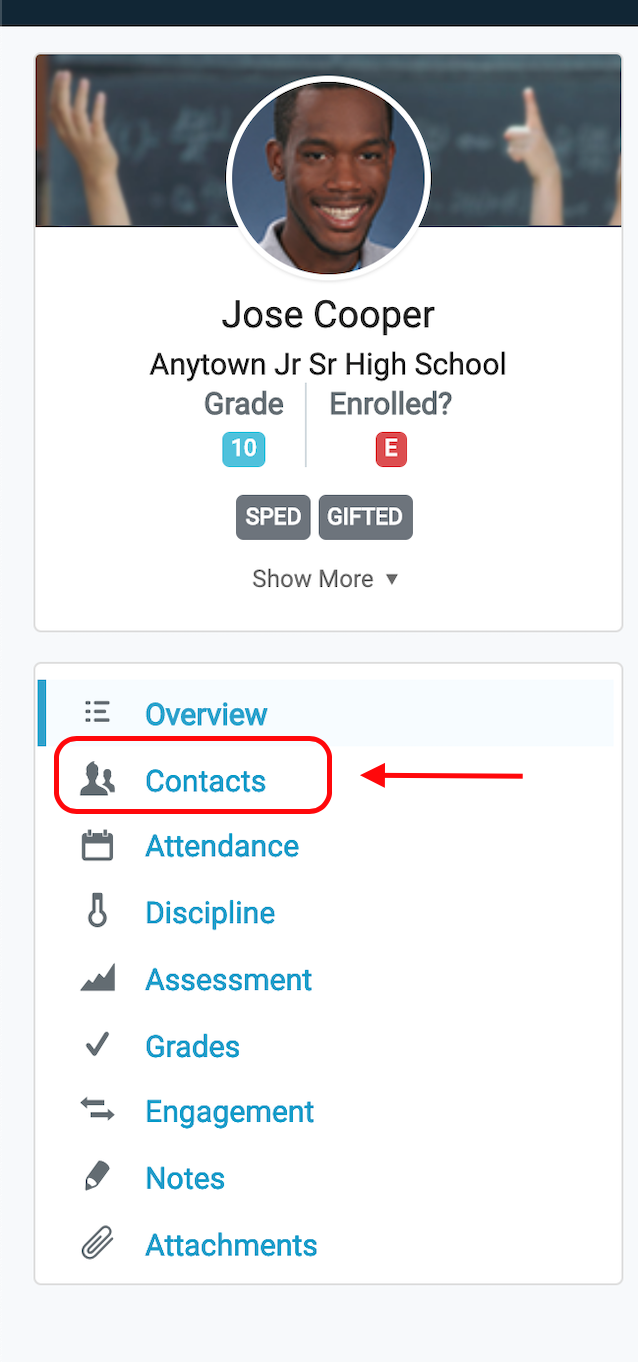Click the GIFTED badge
Image resolution: width=638 pixels, height=1362 pixels.
(365, 517)
